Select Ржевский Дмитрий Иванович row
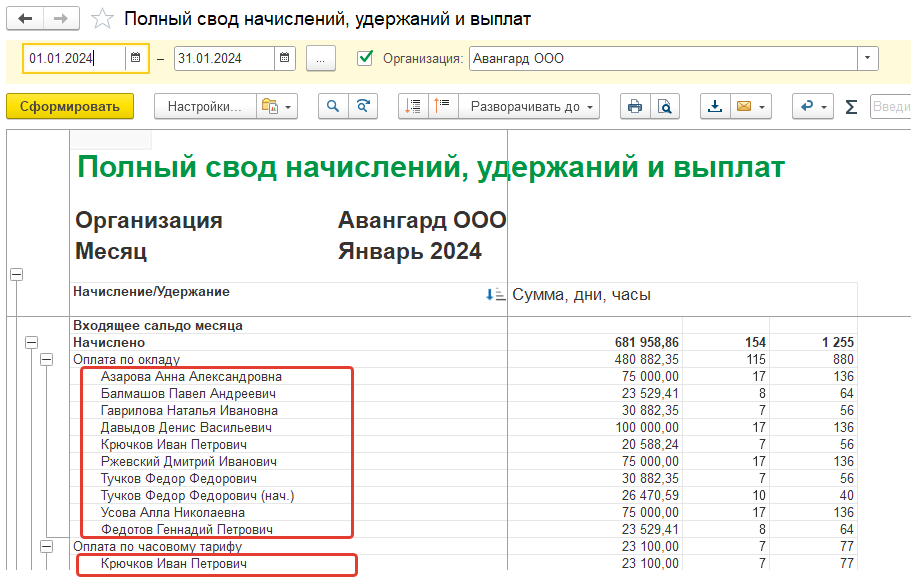This screenshot has height=577, width=911. pos(189,461)
